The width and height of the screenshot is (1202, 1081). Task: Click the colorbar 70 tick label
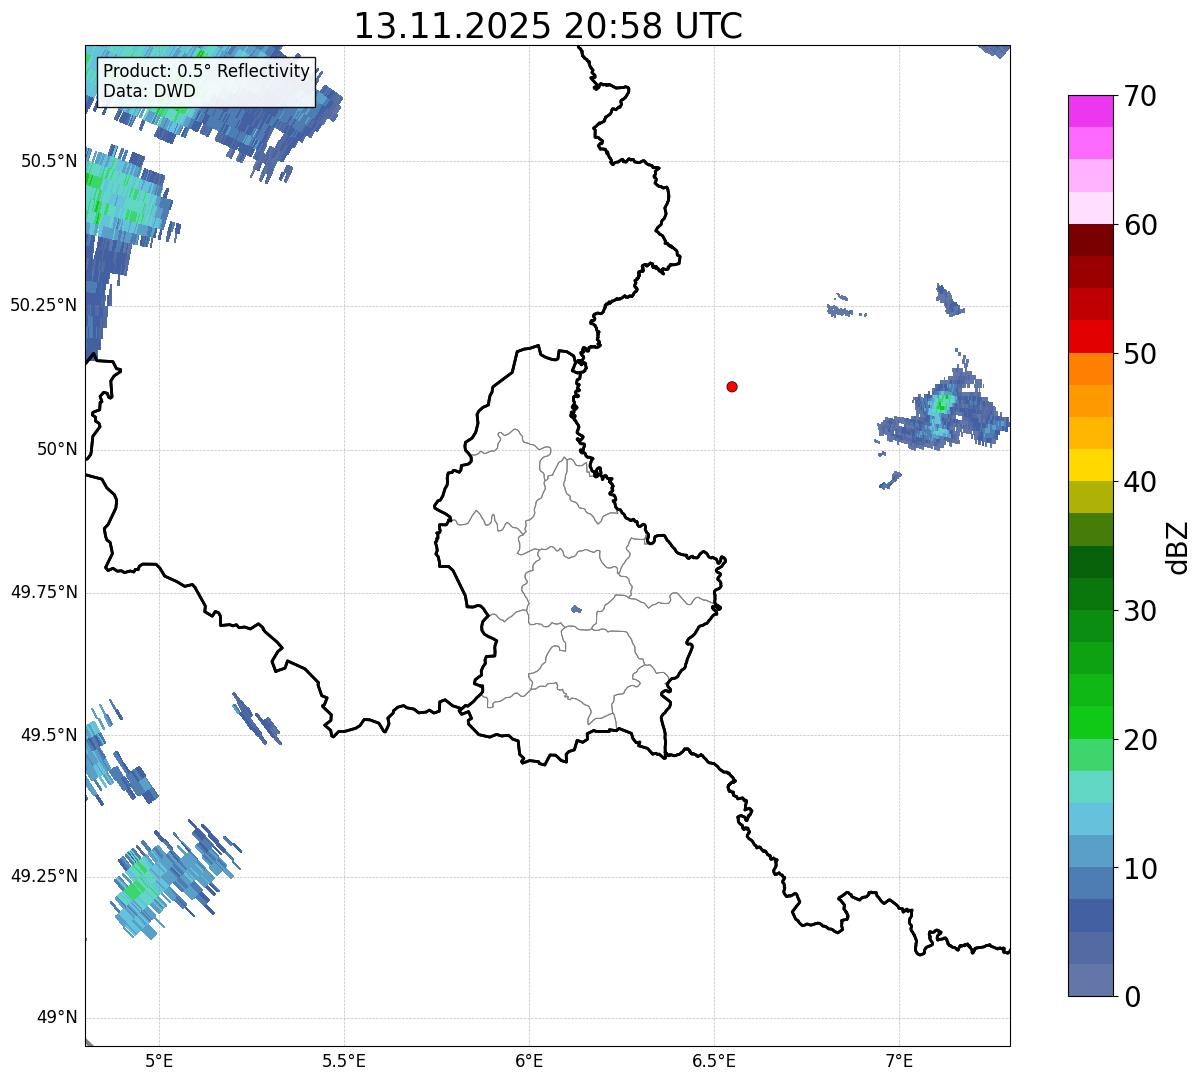coord(1140,96)
